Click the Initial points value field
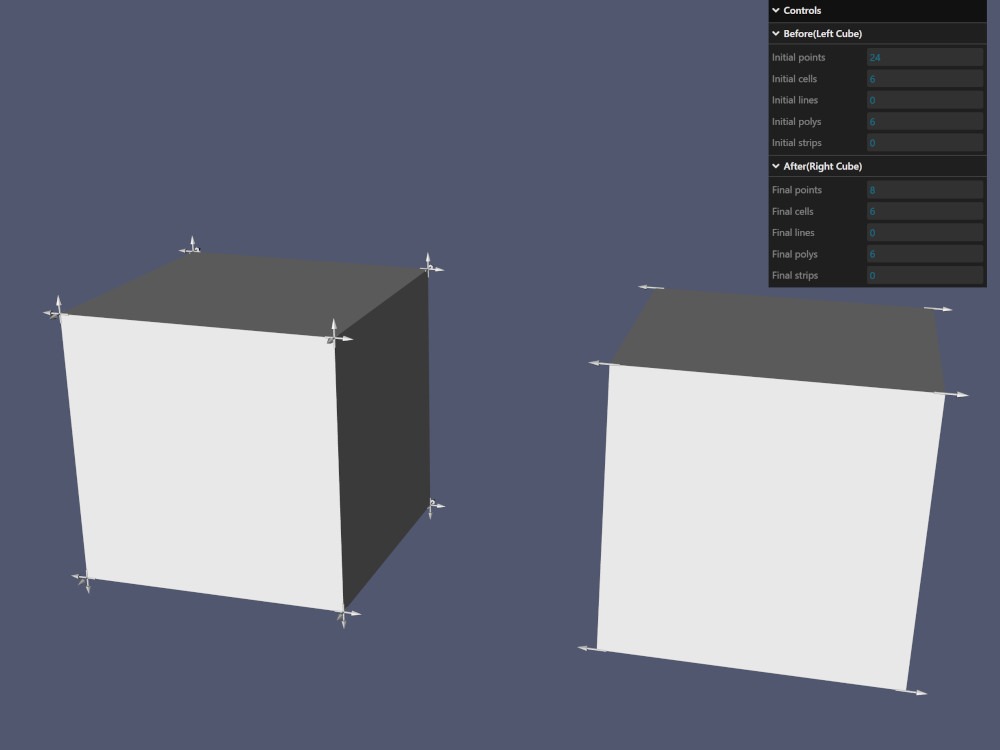Image resolution: width=1000 pixels, height=750 pixels. [924, 58]
